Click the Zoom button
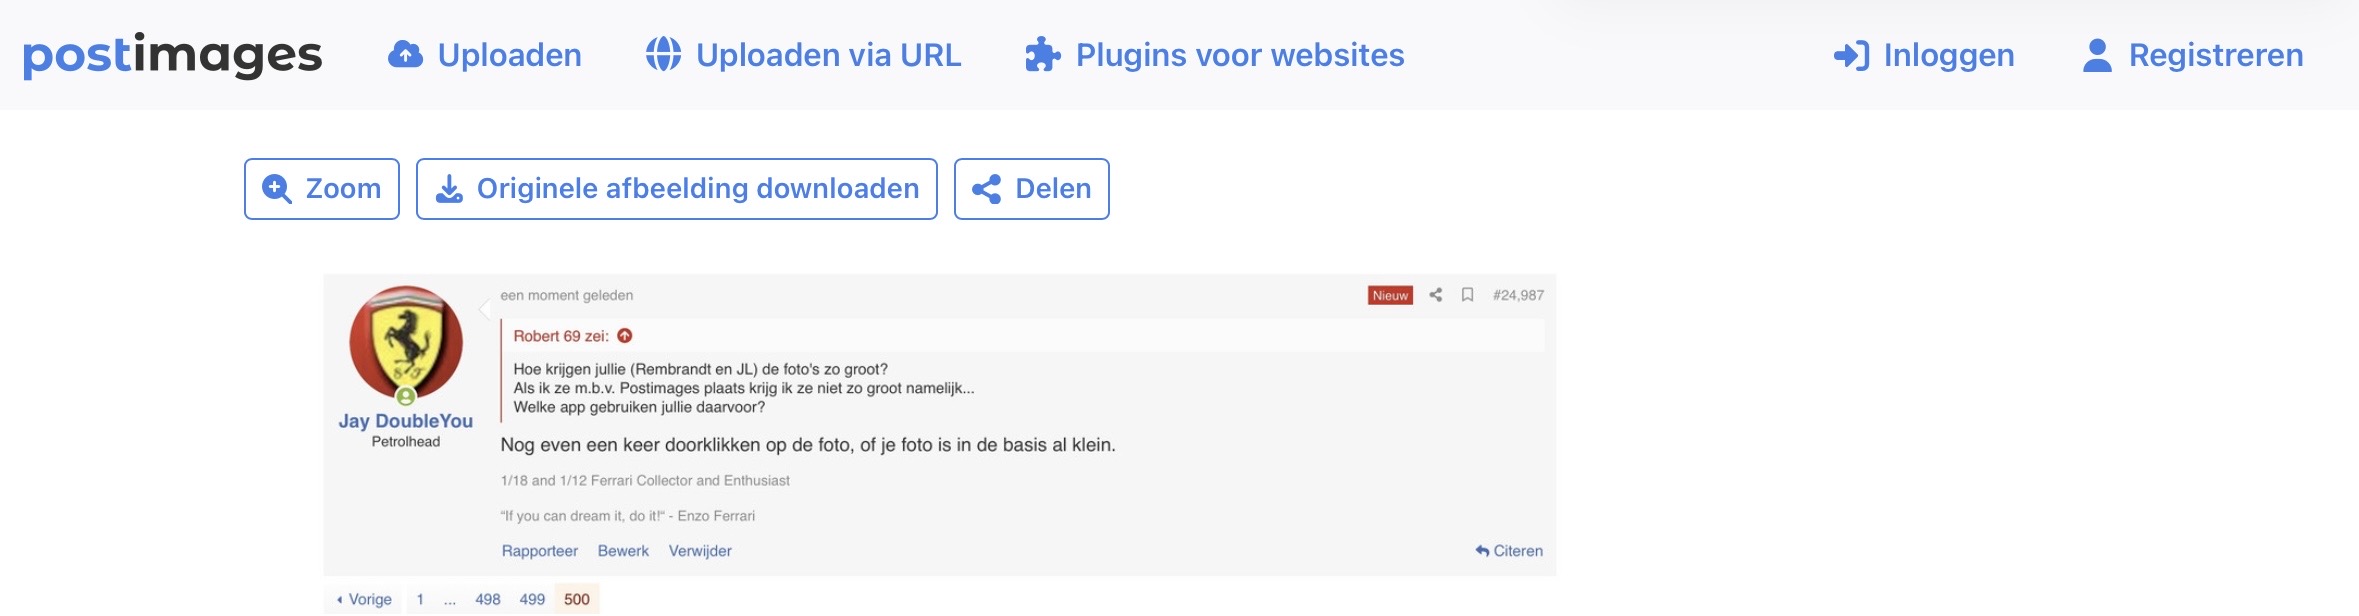Image resolution: width=2359 pixels, height=616 pixels. point(322,189)
